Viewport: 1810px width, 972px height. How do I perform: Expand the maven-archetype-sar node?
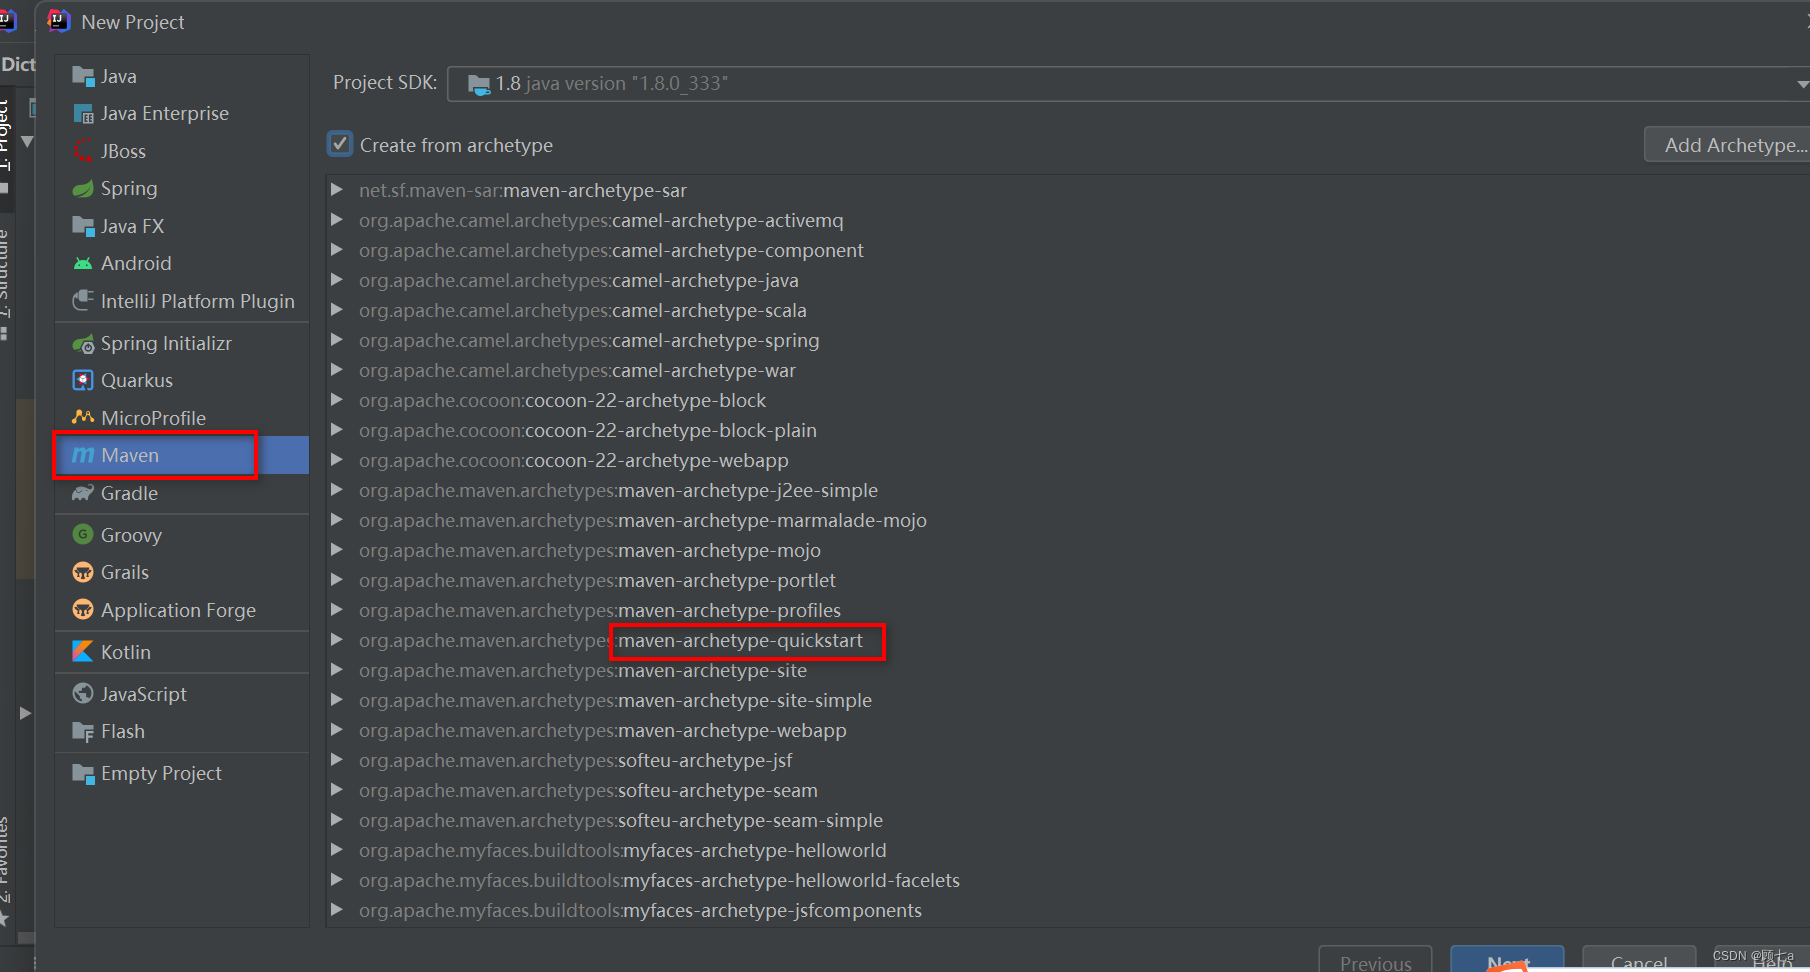337,190
